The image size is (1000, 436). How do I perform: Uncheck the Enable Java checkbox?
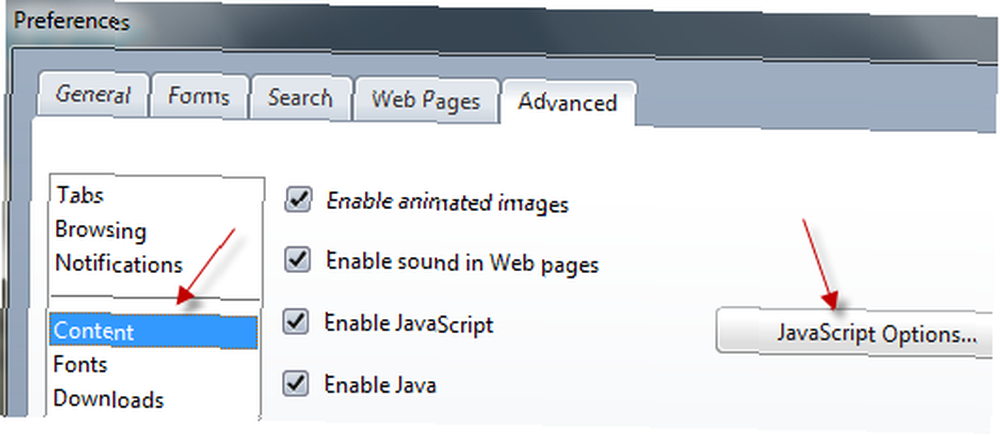tap(296, 383)
